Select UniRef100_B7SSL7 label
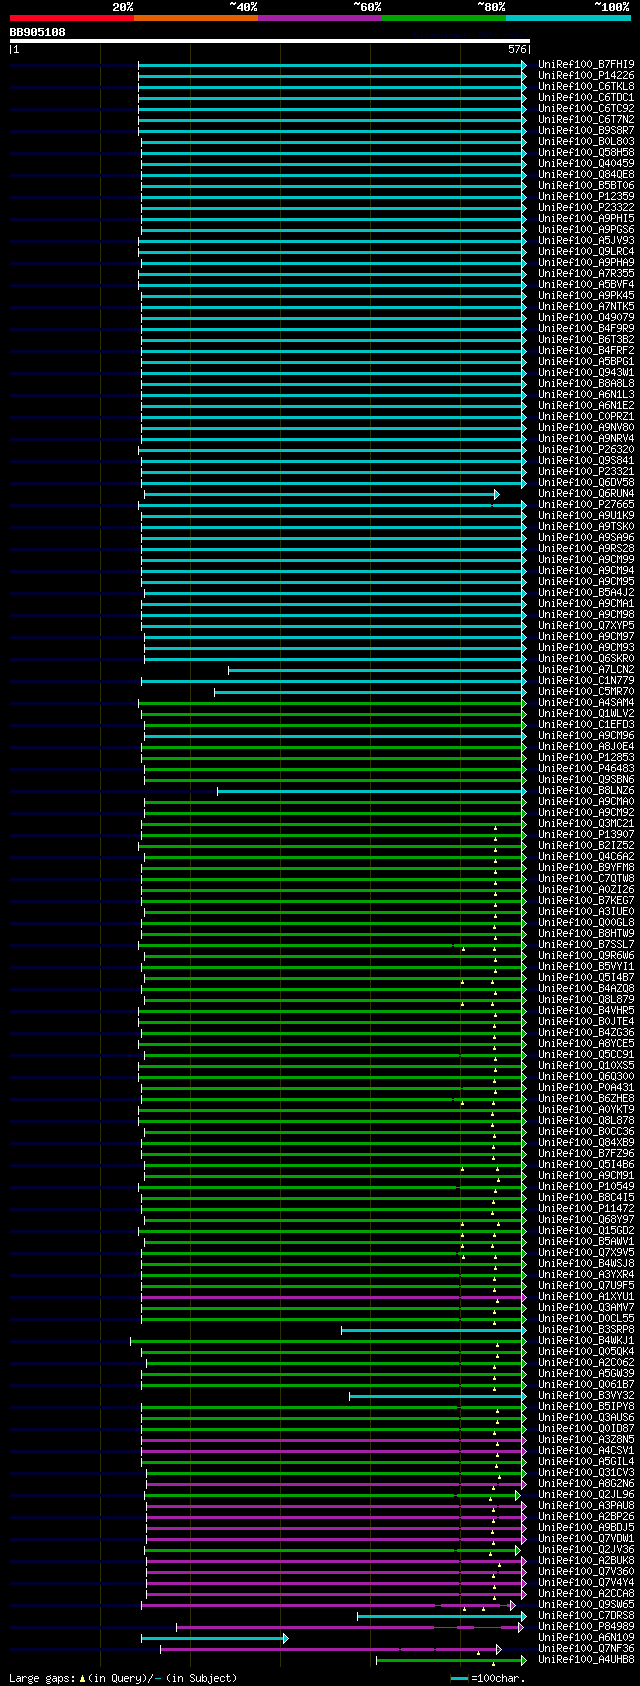The width and height of the screenshot is (640, 1686). (586, 944)
